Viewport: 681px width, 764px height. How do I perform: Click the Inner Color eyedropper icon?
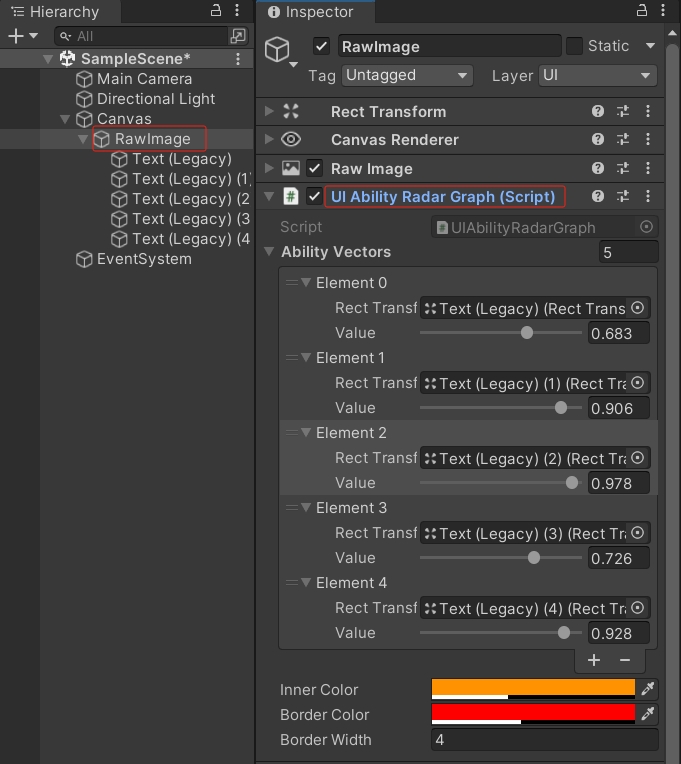[648, 689]
